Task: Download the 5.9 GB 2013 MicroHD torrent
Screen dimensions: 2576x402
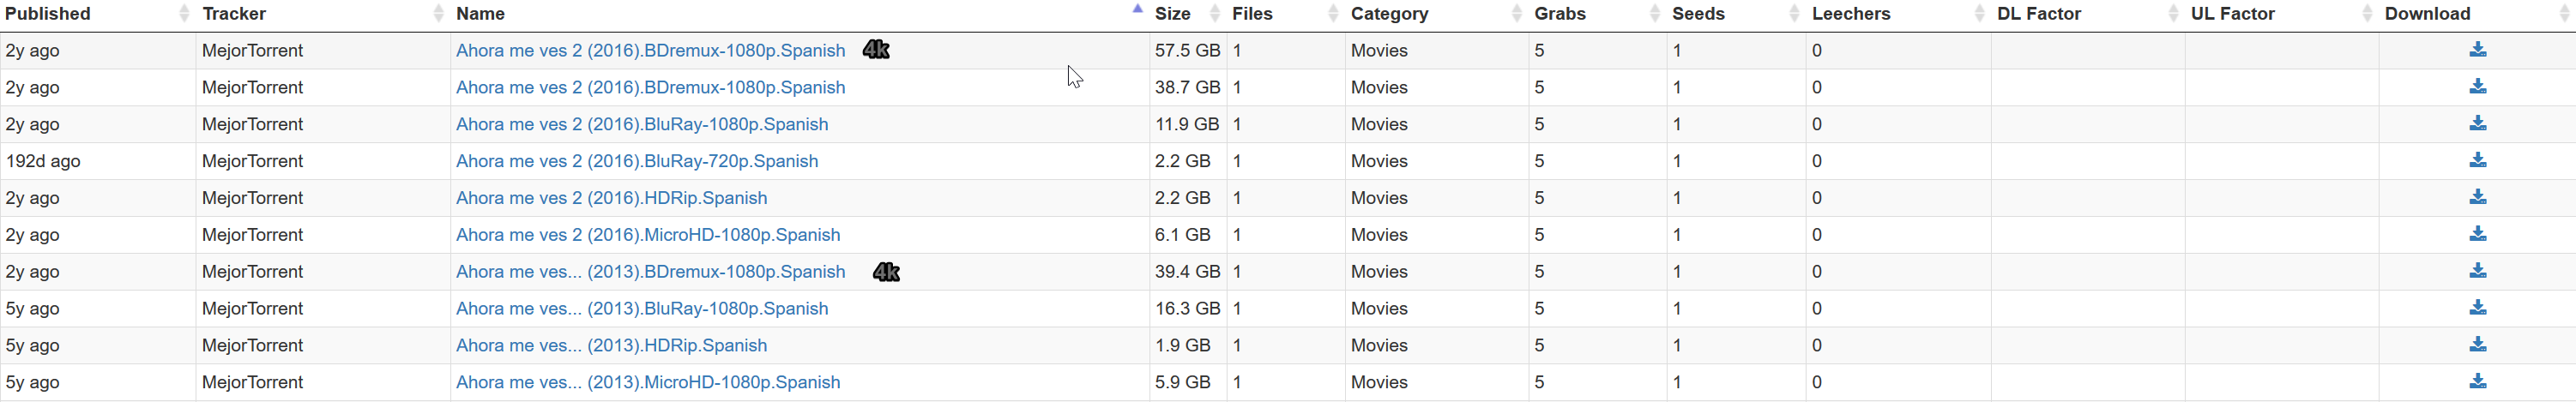Action: (2477, 382)
